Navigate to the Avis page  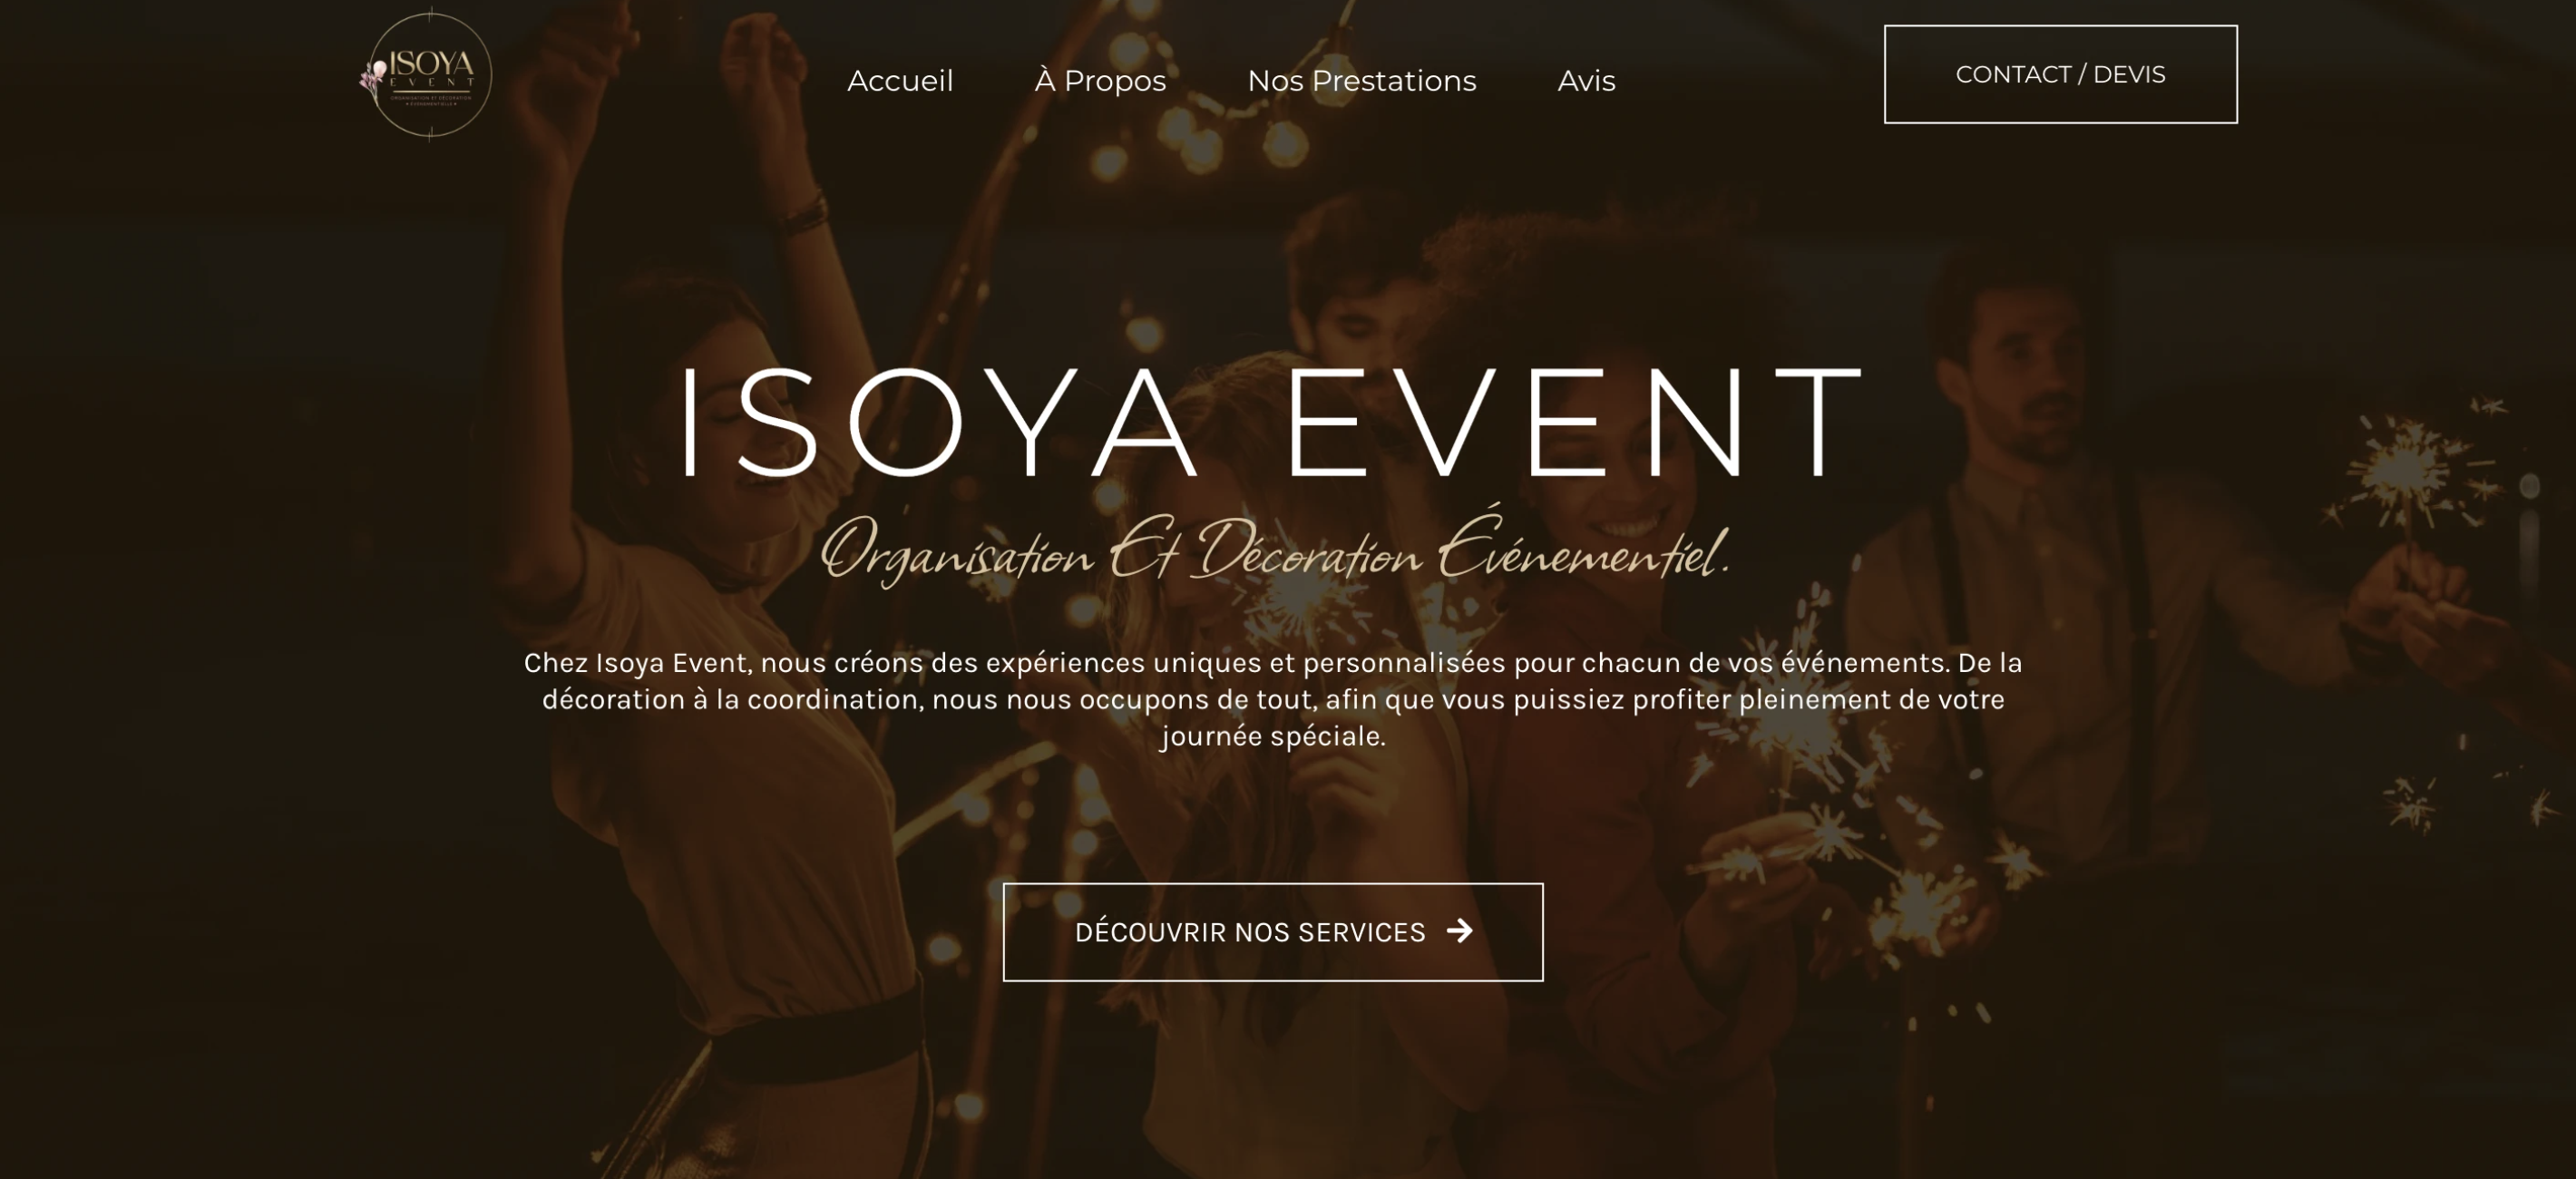1586,81
